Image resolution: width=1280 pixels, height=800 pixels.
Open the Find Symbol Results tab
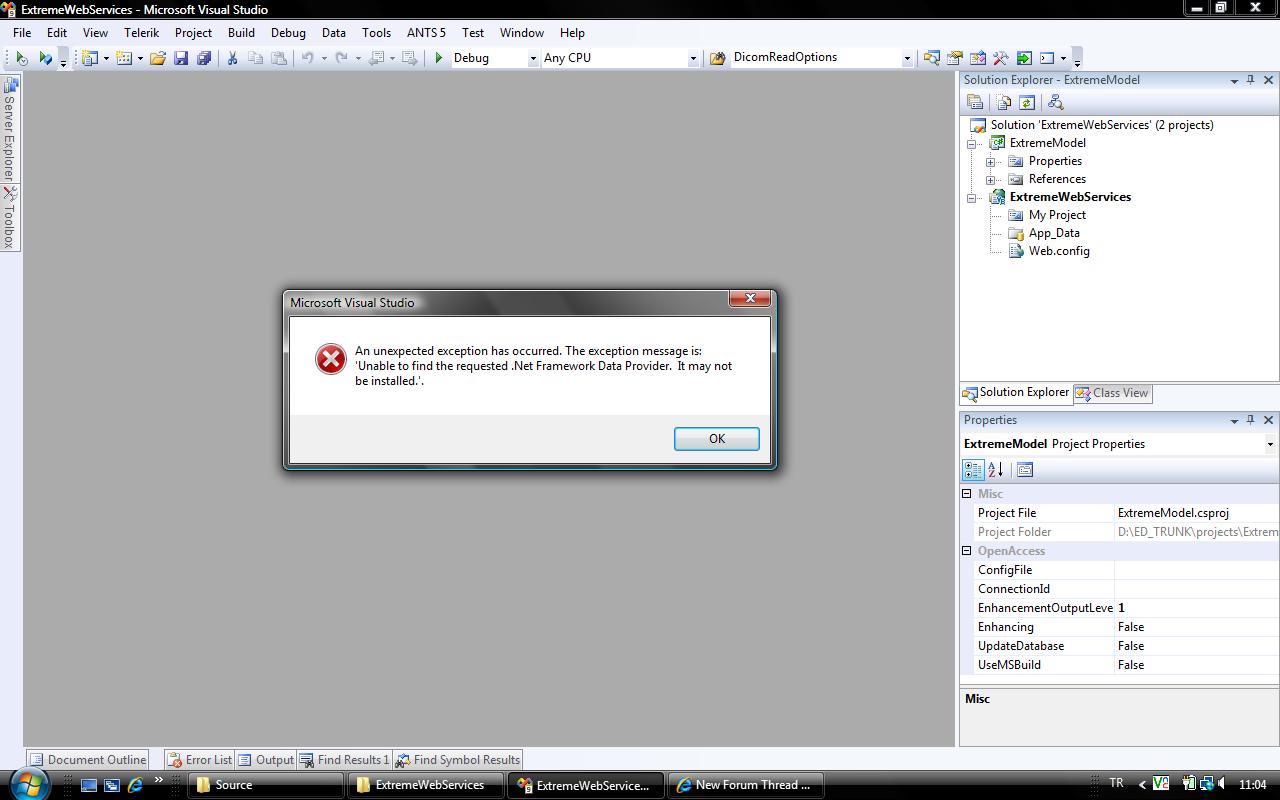[458, 760]
